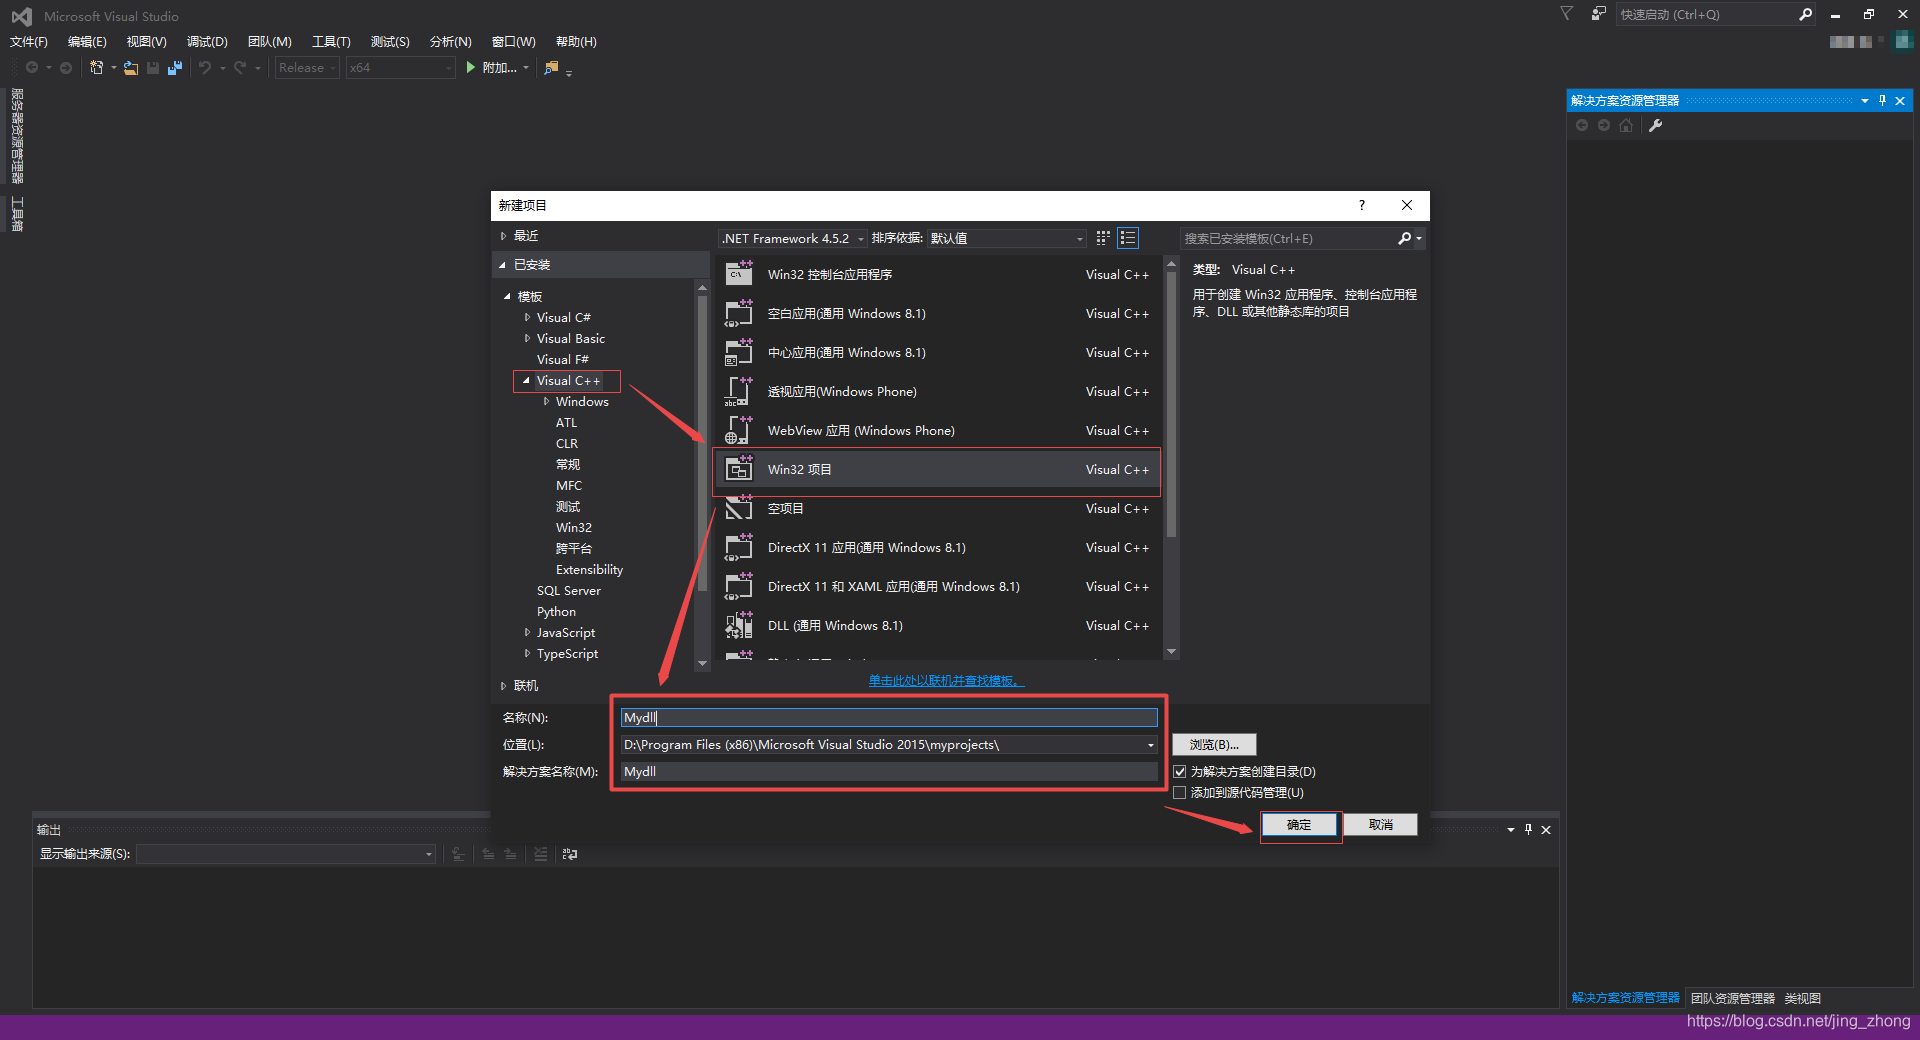
Task: Click the 名称 input field with Mydll
Action: point(889,717)
